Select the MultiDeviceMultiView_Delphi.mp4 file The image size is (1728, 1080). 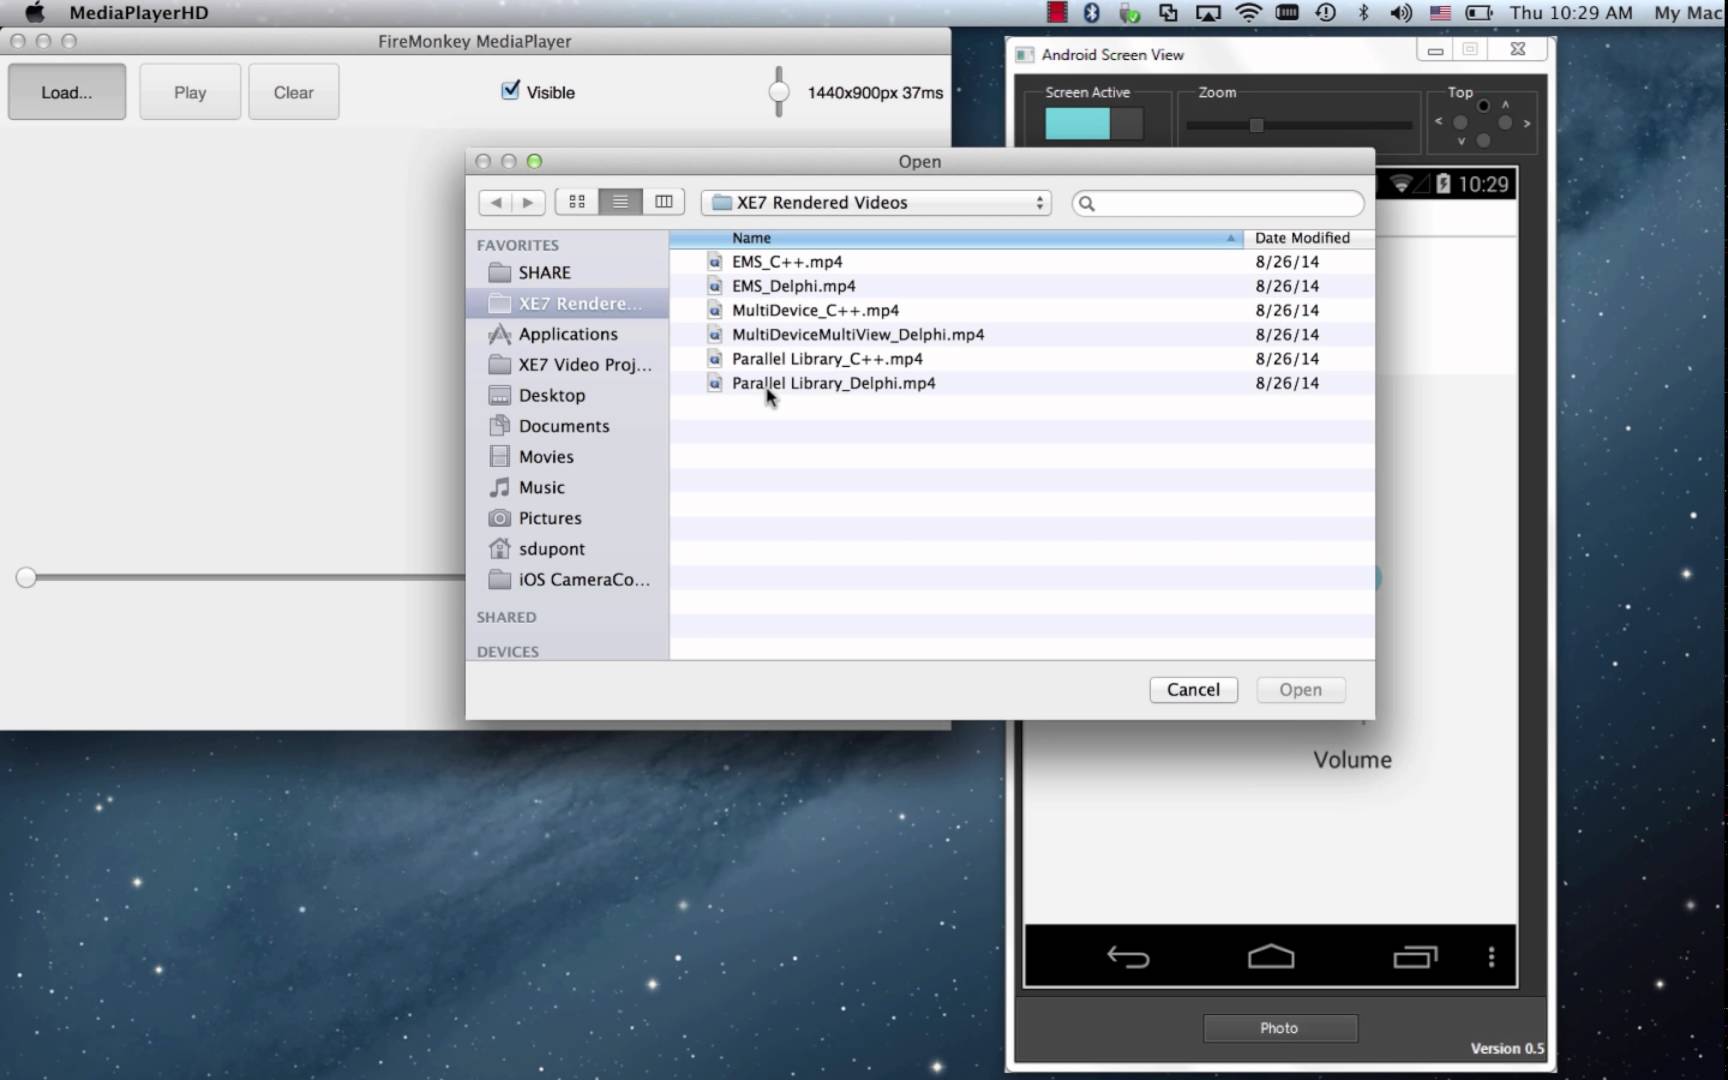click(1022, 334)
